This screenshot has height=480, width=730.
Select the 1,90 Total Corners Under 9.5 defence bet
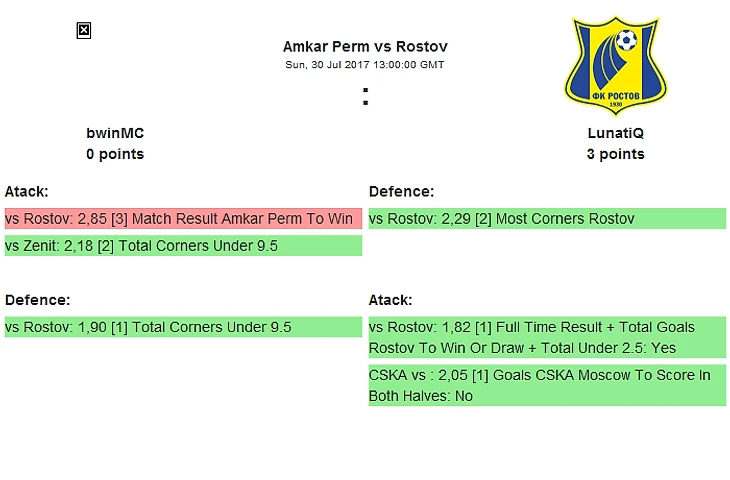tap(183, 327)
